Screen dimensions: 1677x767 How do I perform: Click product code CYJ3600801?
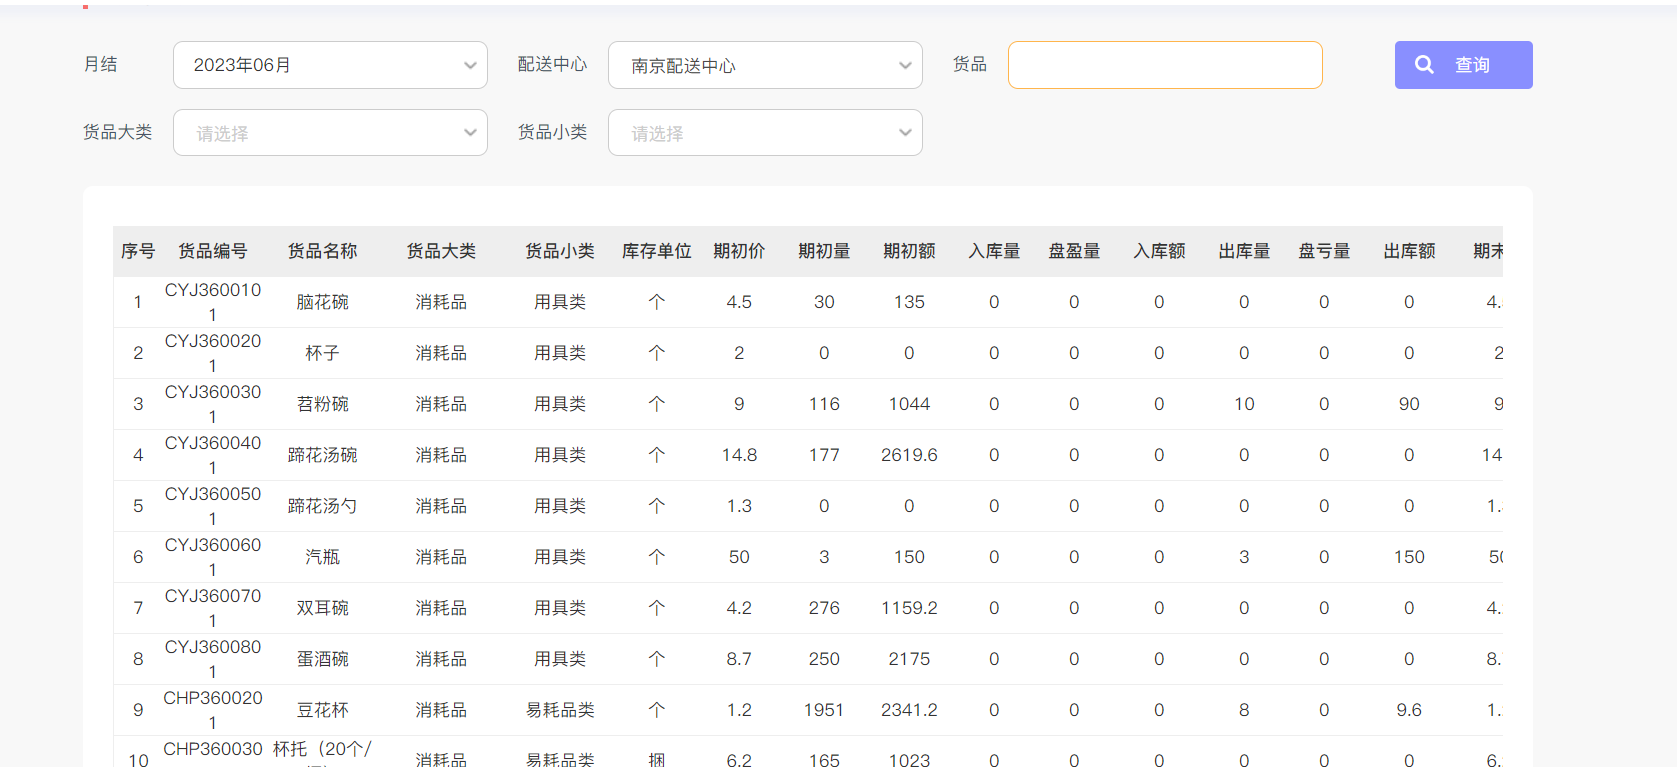tap(213, 659)
